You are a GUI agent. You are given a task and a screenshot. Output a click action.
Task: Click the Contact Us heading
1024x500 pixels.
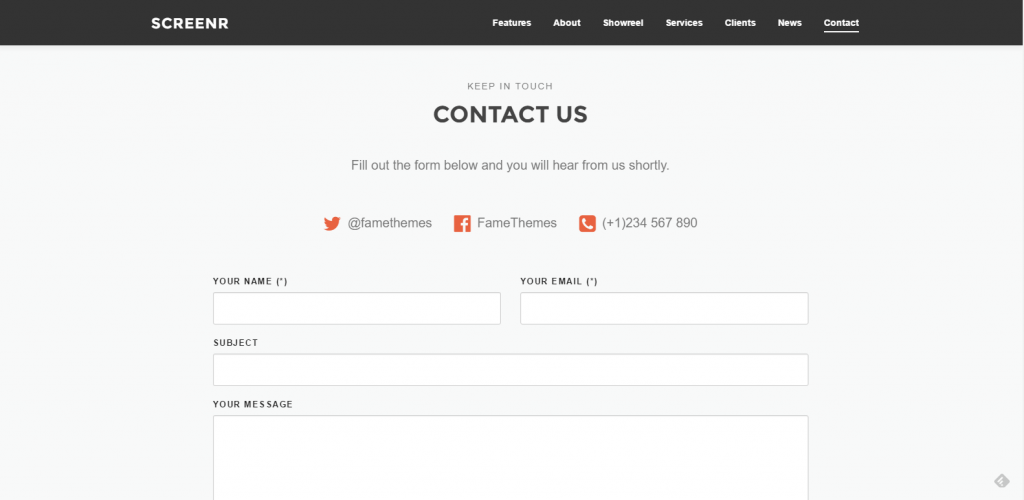tap(510, 114)
